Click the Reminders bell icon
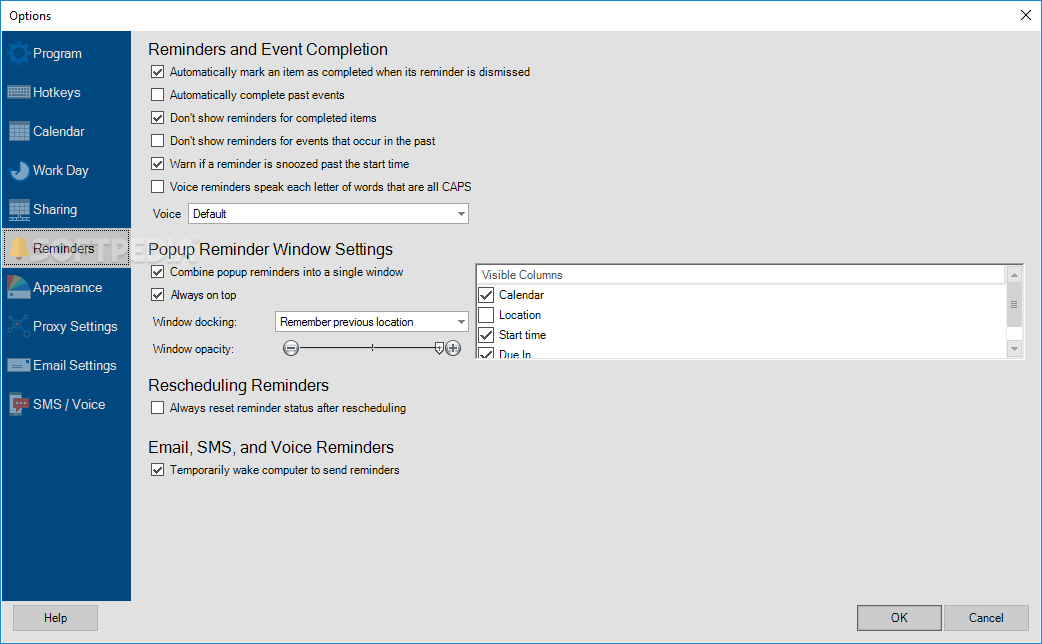The image size is (1042, 644). (19, 249)
